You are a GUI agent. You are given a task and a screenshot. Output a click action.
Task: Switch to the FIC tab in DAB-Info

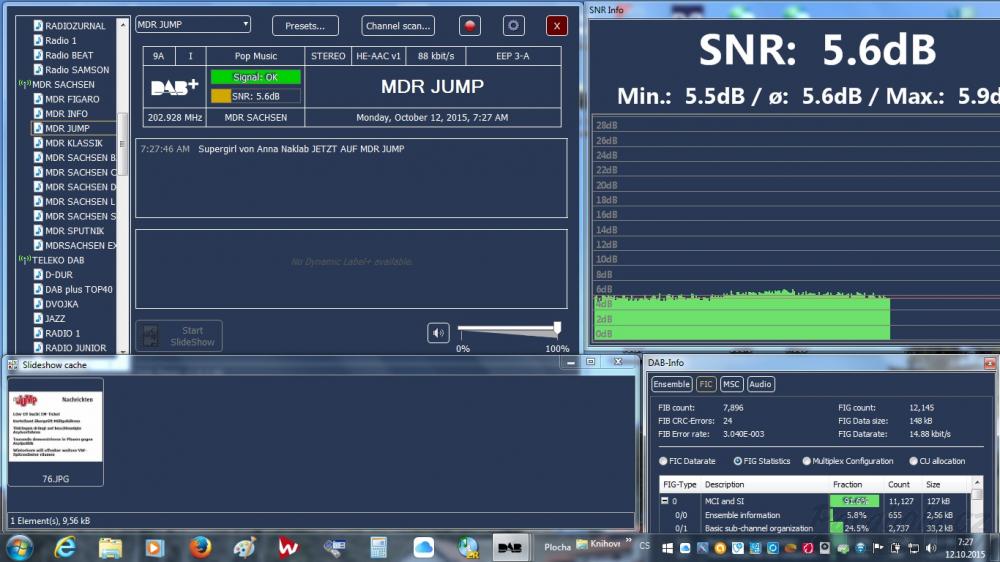tap(705, 384)
